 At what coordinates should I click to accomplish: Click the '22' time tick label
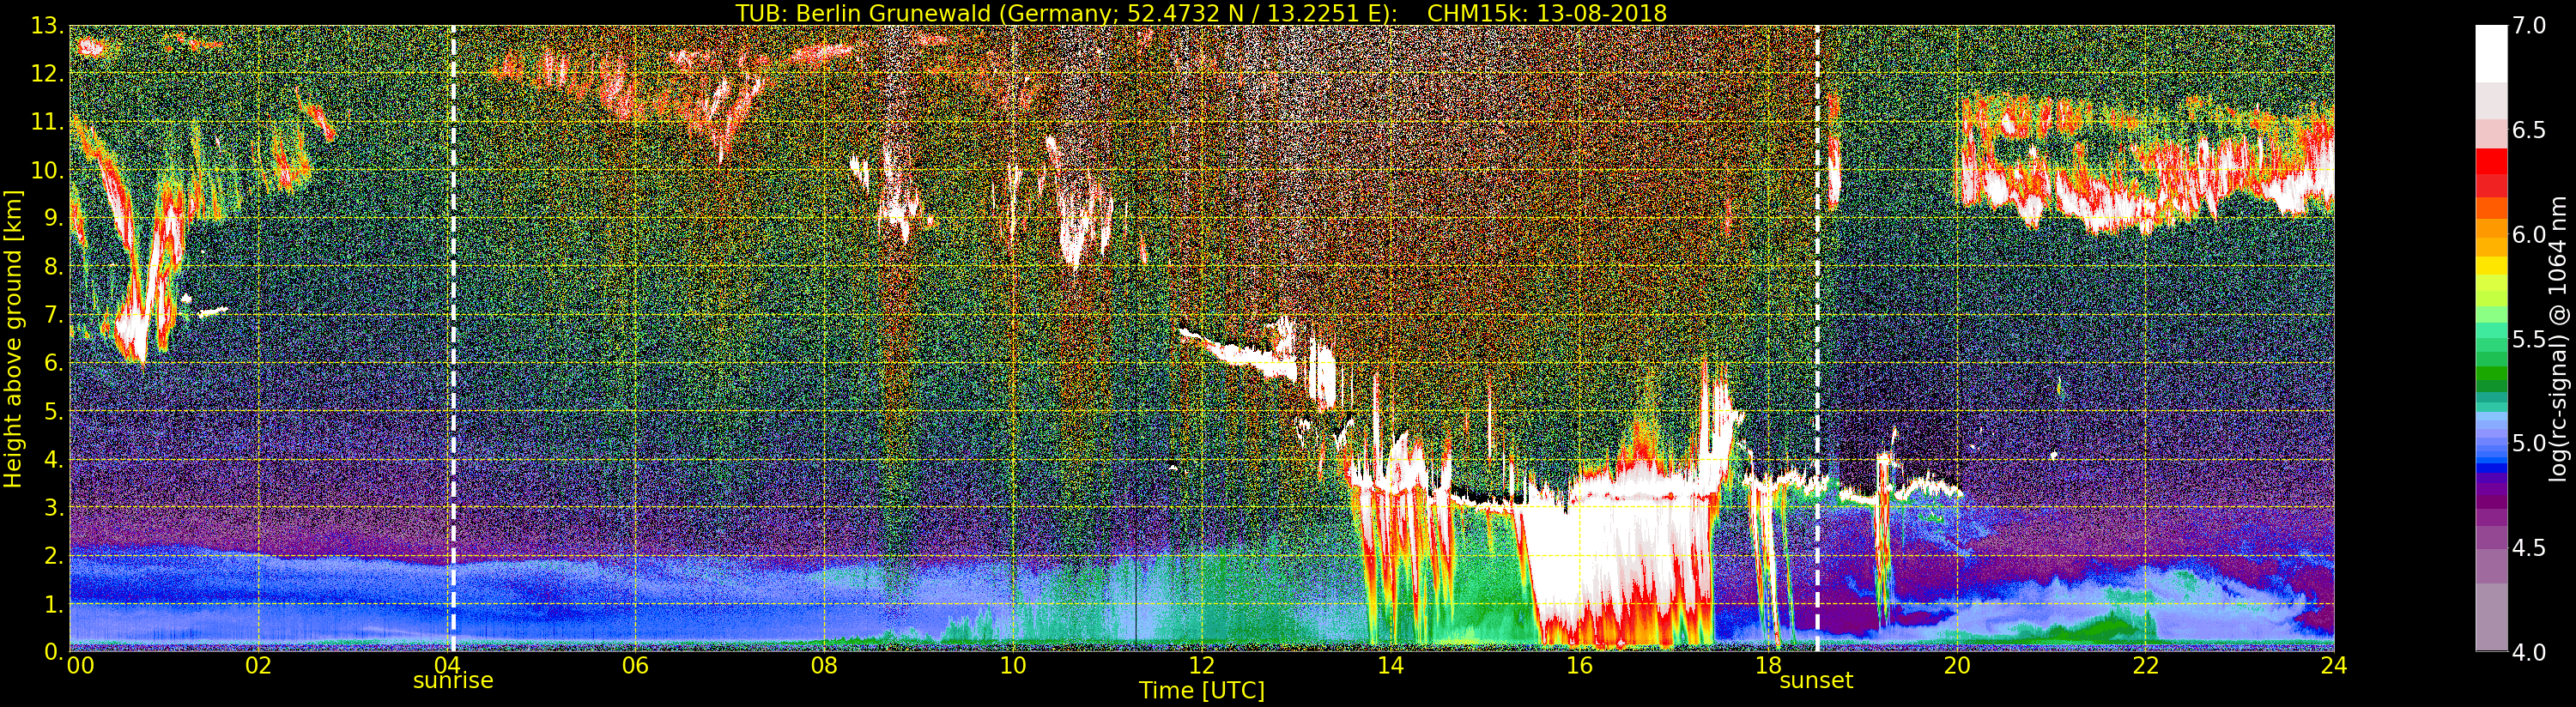click(2146, 665)
